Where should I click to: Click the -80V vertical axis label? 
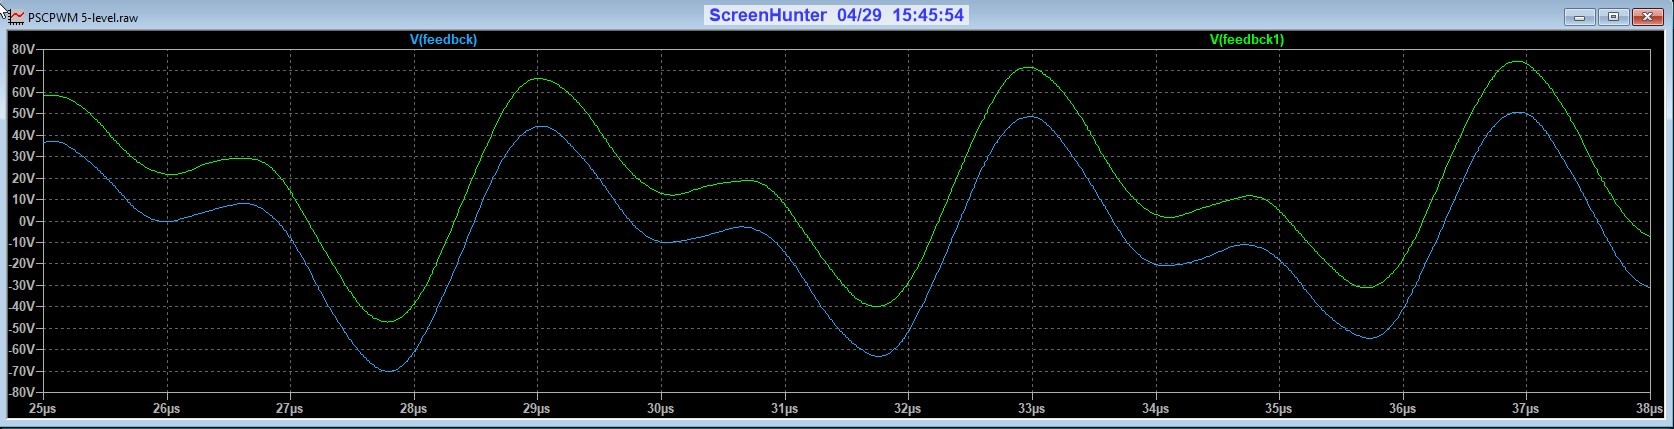(x=22, y=393)
